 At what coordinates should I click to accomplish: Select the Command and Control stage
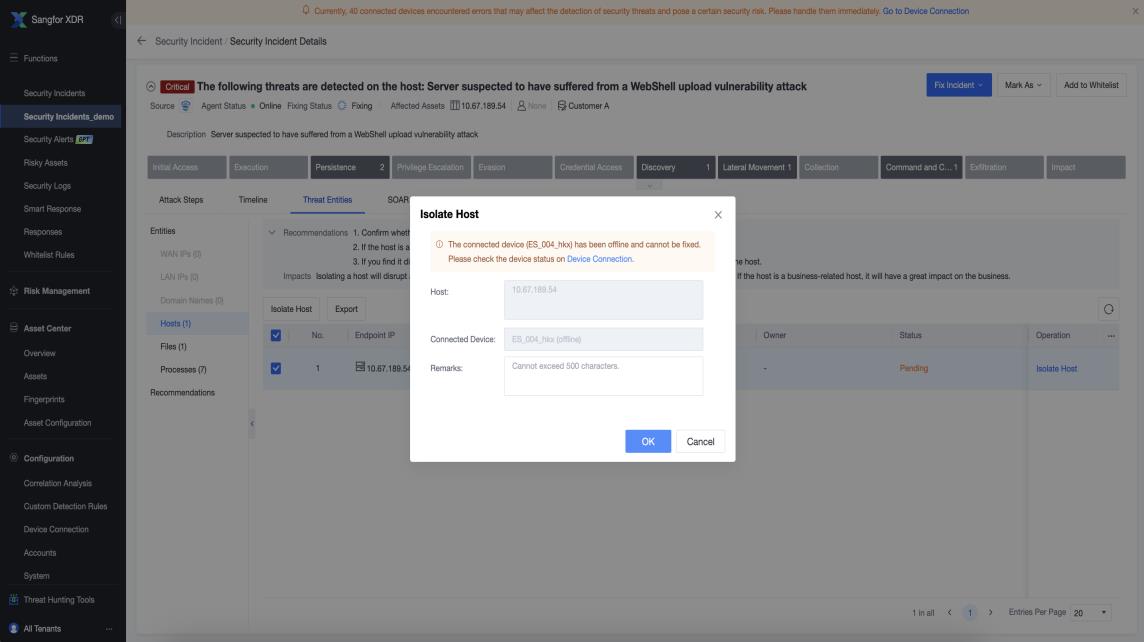coord(921,167)
